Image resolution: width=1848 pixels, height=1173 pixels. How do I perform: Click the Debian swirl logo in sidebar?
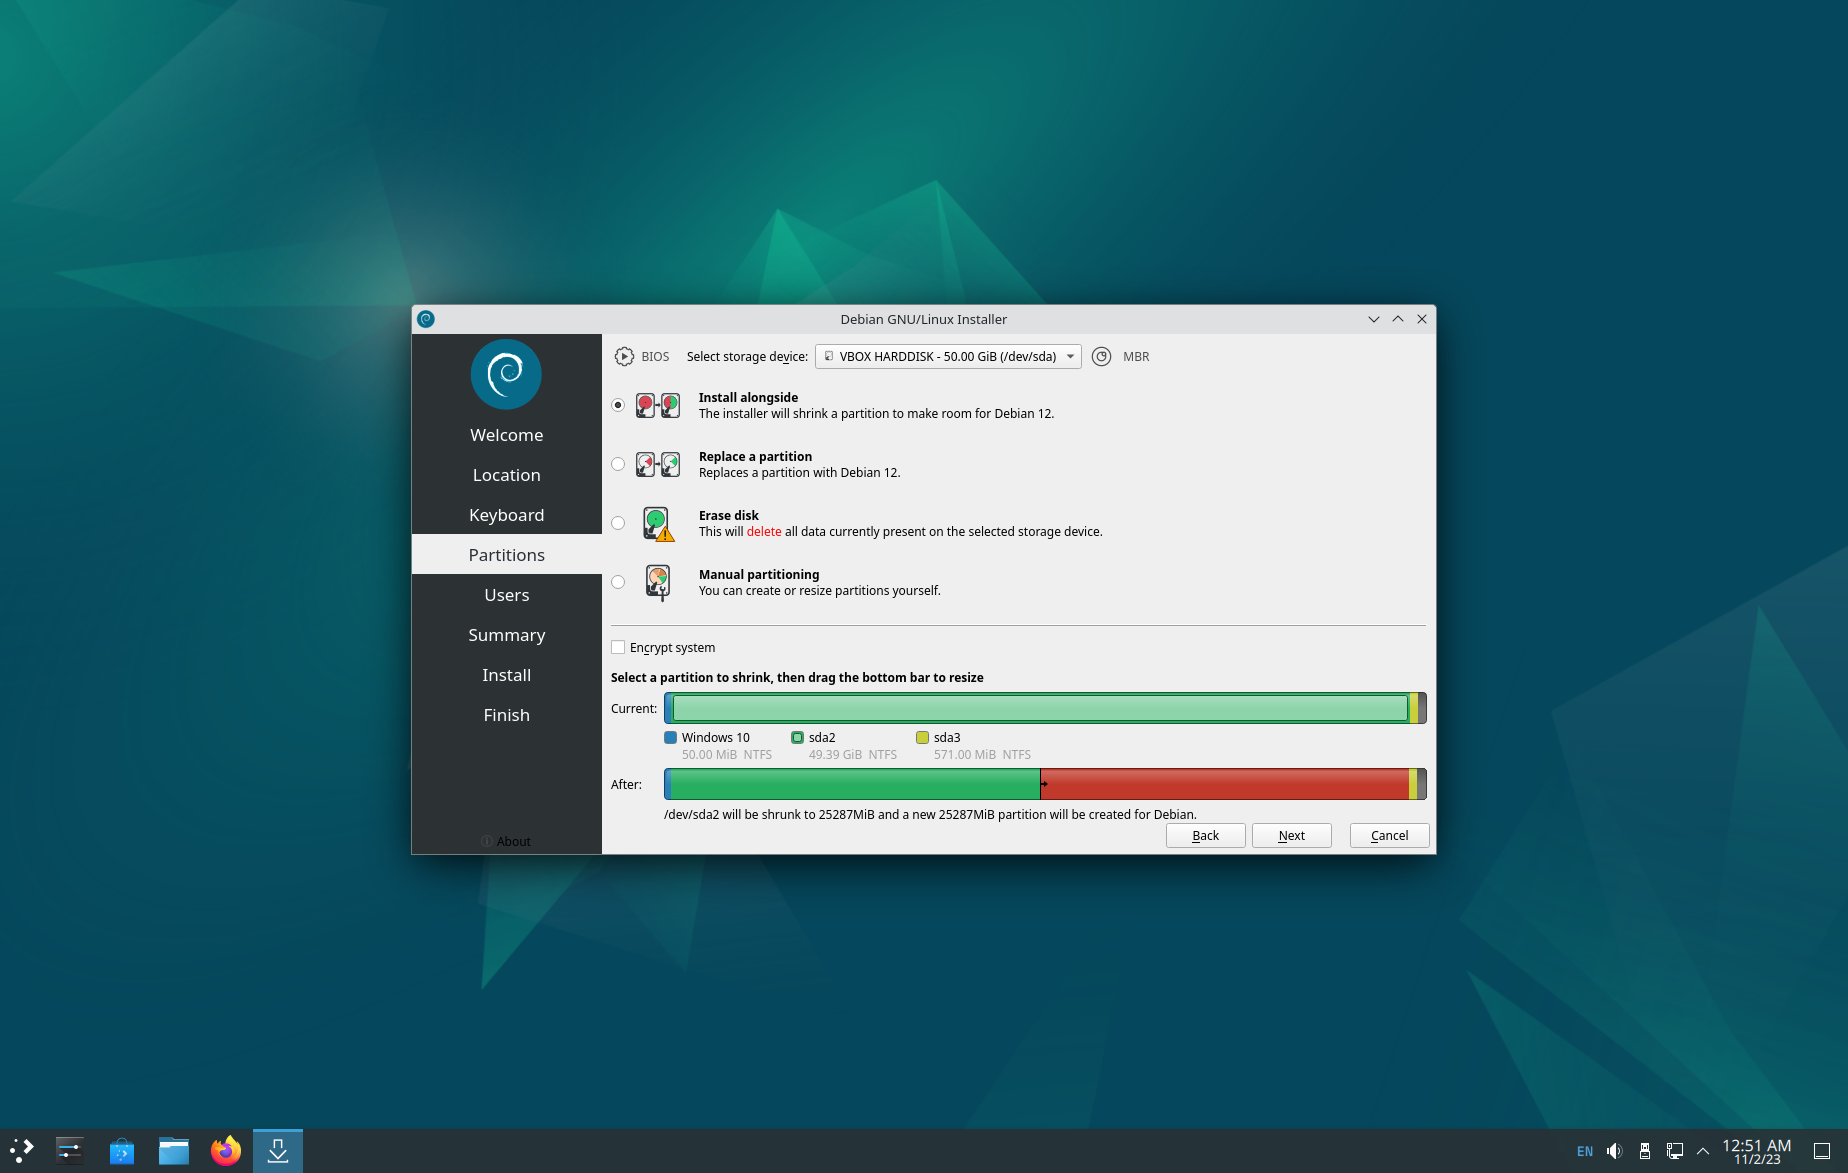pyautogui.click(x=506, y=375)
